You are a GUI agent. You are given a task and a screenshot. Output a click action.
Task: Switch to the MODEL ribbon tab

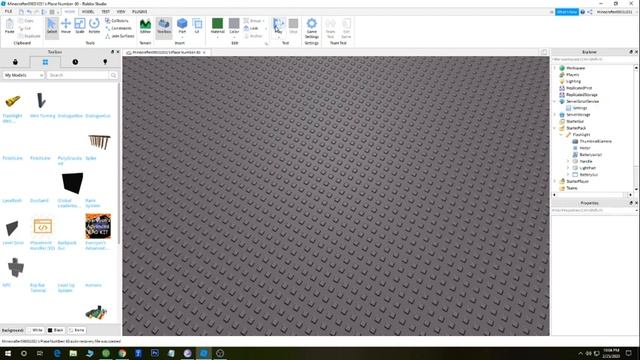88,12
